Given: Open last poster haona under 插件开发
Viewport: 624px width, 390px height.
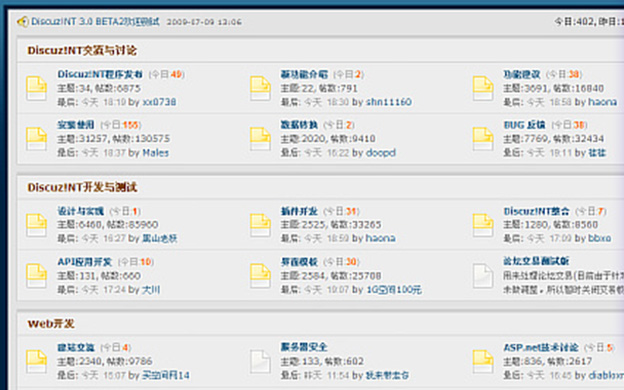Looking at the screenshot, I should point(380,238).
